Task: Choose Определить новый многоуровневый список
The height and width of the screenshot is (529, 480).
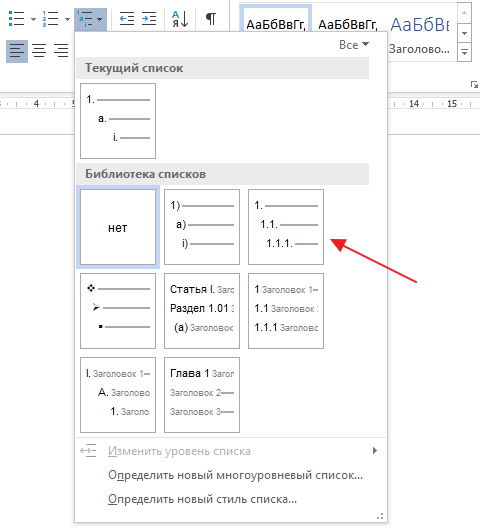Action: (x=235, y=475)
